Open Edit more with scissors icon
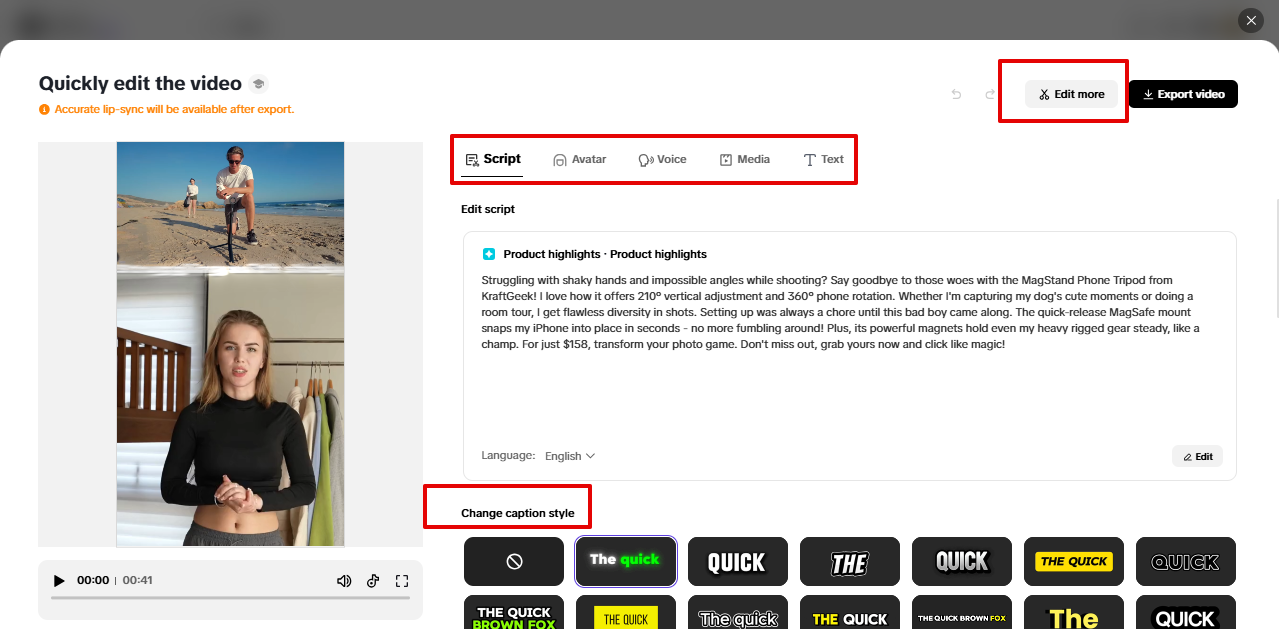This screenshot has height=638, width=1279. (1071, 94)
